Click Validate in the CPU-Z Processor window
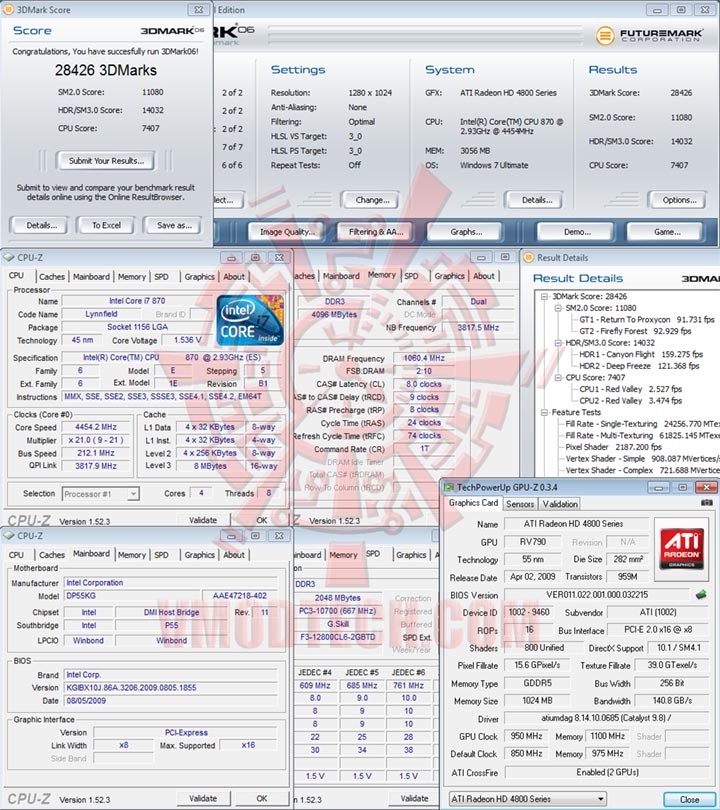 202,520
